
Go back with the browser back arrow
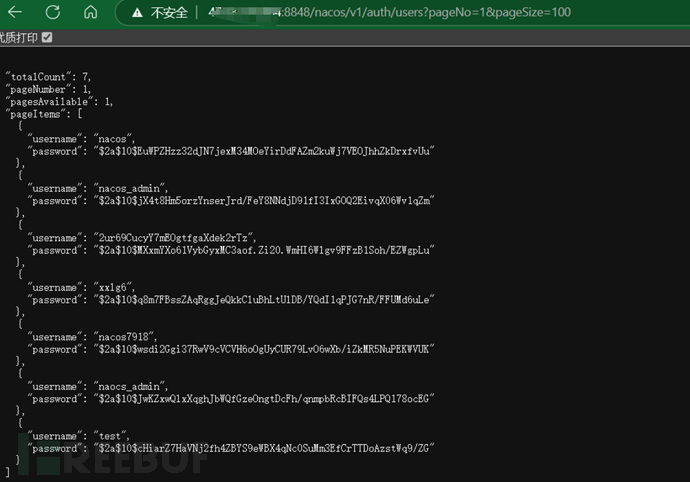click(15, 12)
